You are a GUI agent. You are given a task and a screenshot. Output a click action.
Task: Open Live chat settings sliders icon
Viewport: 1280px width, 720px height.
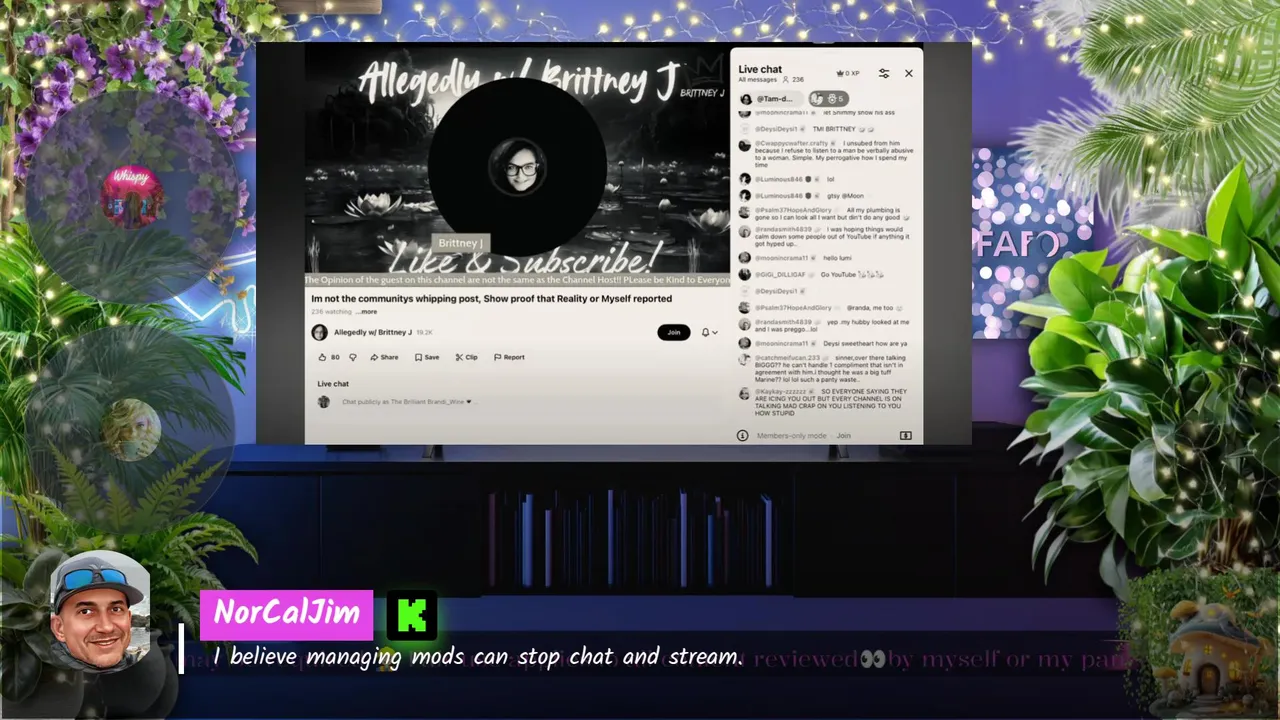click(x=884, y=73)
